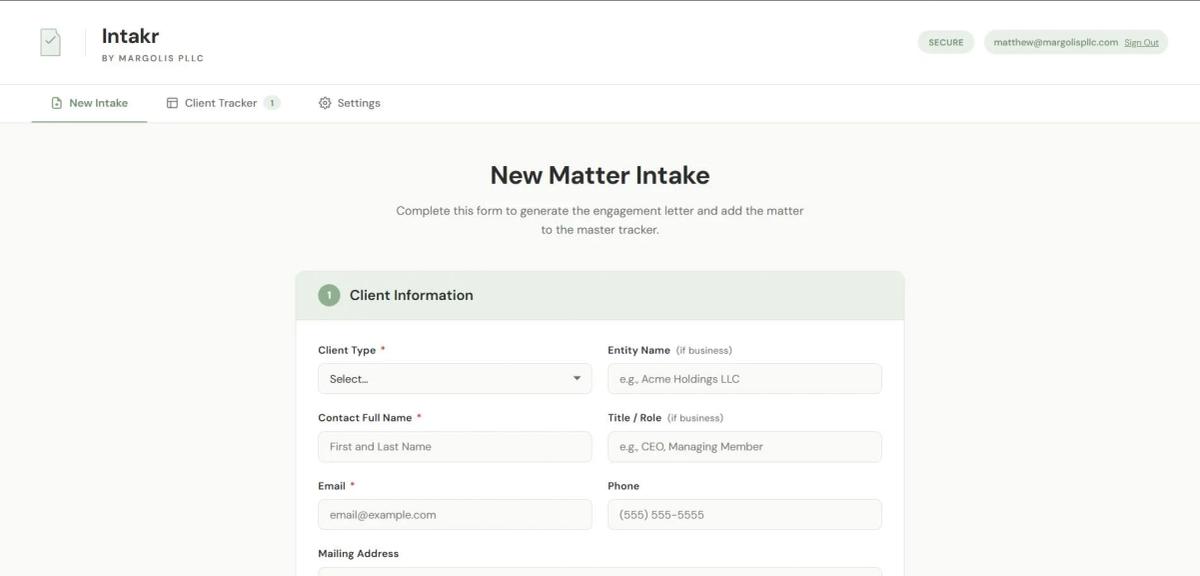1200x576 pixels.
Task: Click the Intakr app title
Action: [130, 37]
